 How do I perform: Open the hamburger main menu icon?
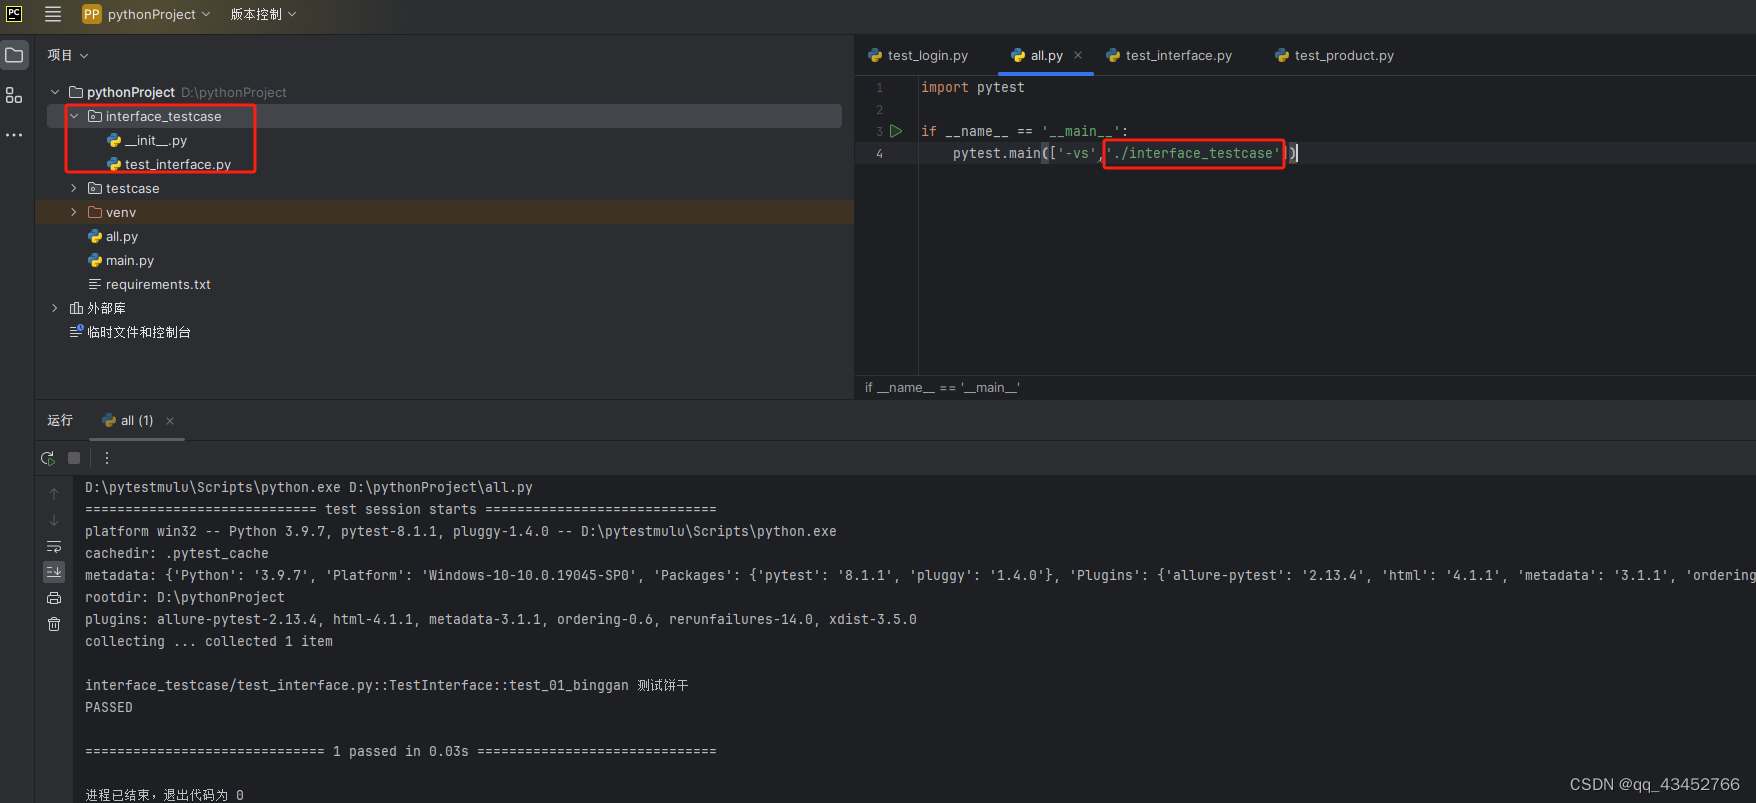point(53,14)
